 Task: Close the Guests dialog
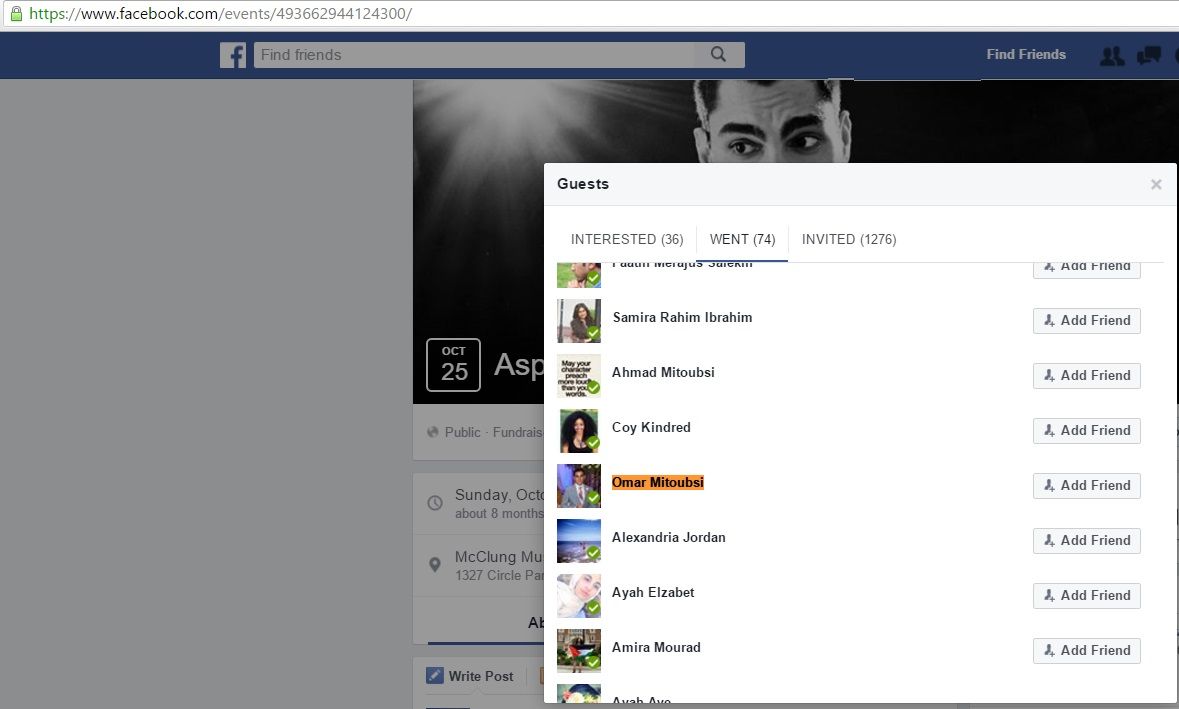tap(1155, 184)
